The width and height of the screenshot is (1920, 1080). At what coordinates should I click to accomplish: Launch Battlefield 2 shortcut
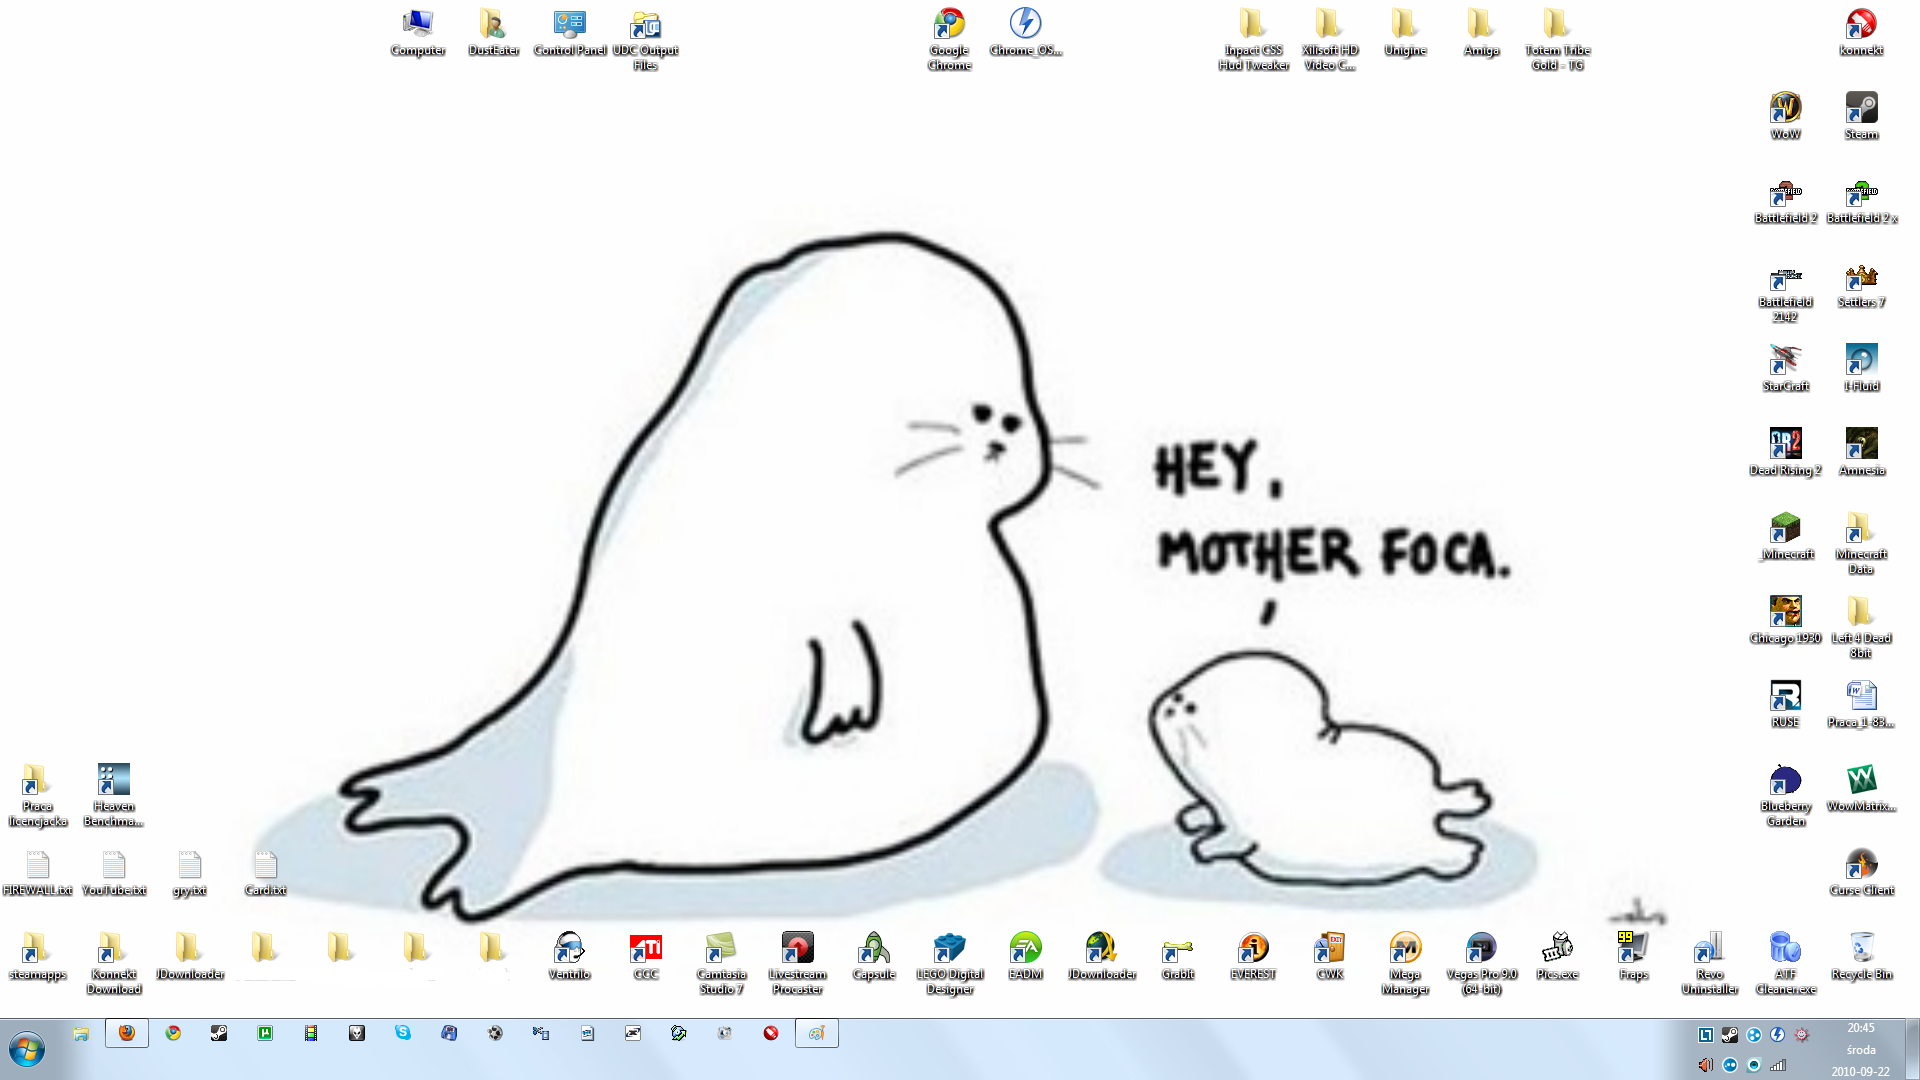click(x=1786, y=201)
